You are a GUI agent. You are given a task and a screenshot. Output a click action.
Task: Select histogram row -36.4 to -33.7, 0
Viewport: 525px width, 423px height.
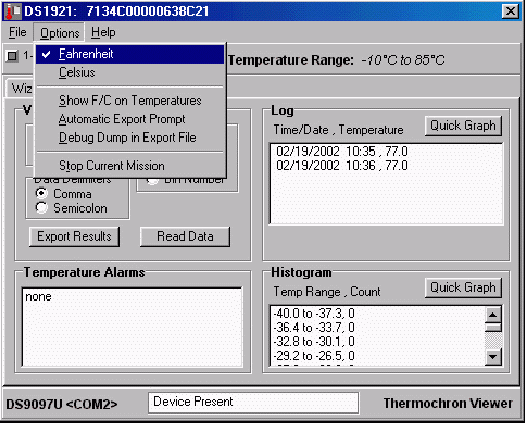tap(314, 327)
